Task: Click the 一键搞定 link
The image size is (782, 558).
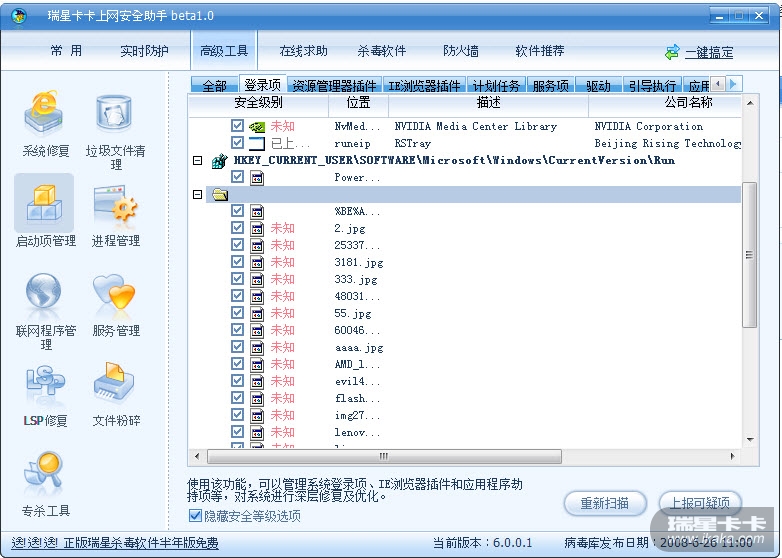Action: click(709, 52)
